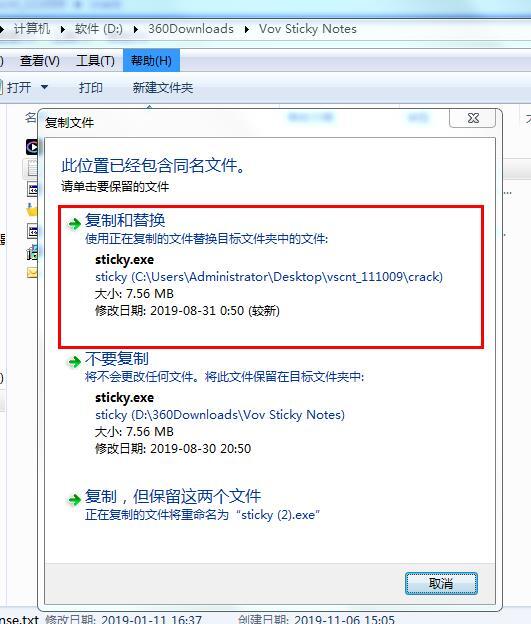This screenshot has width=531, height=624.
Task: Open the 帮助(H) menu
Action: [151, 60]
